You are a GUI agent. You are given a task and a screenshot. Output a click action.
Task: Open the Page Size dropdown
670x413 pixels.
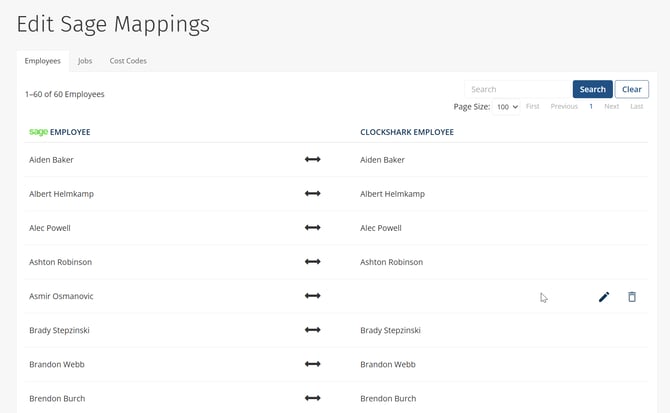click(x=507, y=107)
